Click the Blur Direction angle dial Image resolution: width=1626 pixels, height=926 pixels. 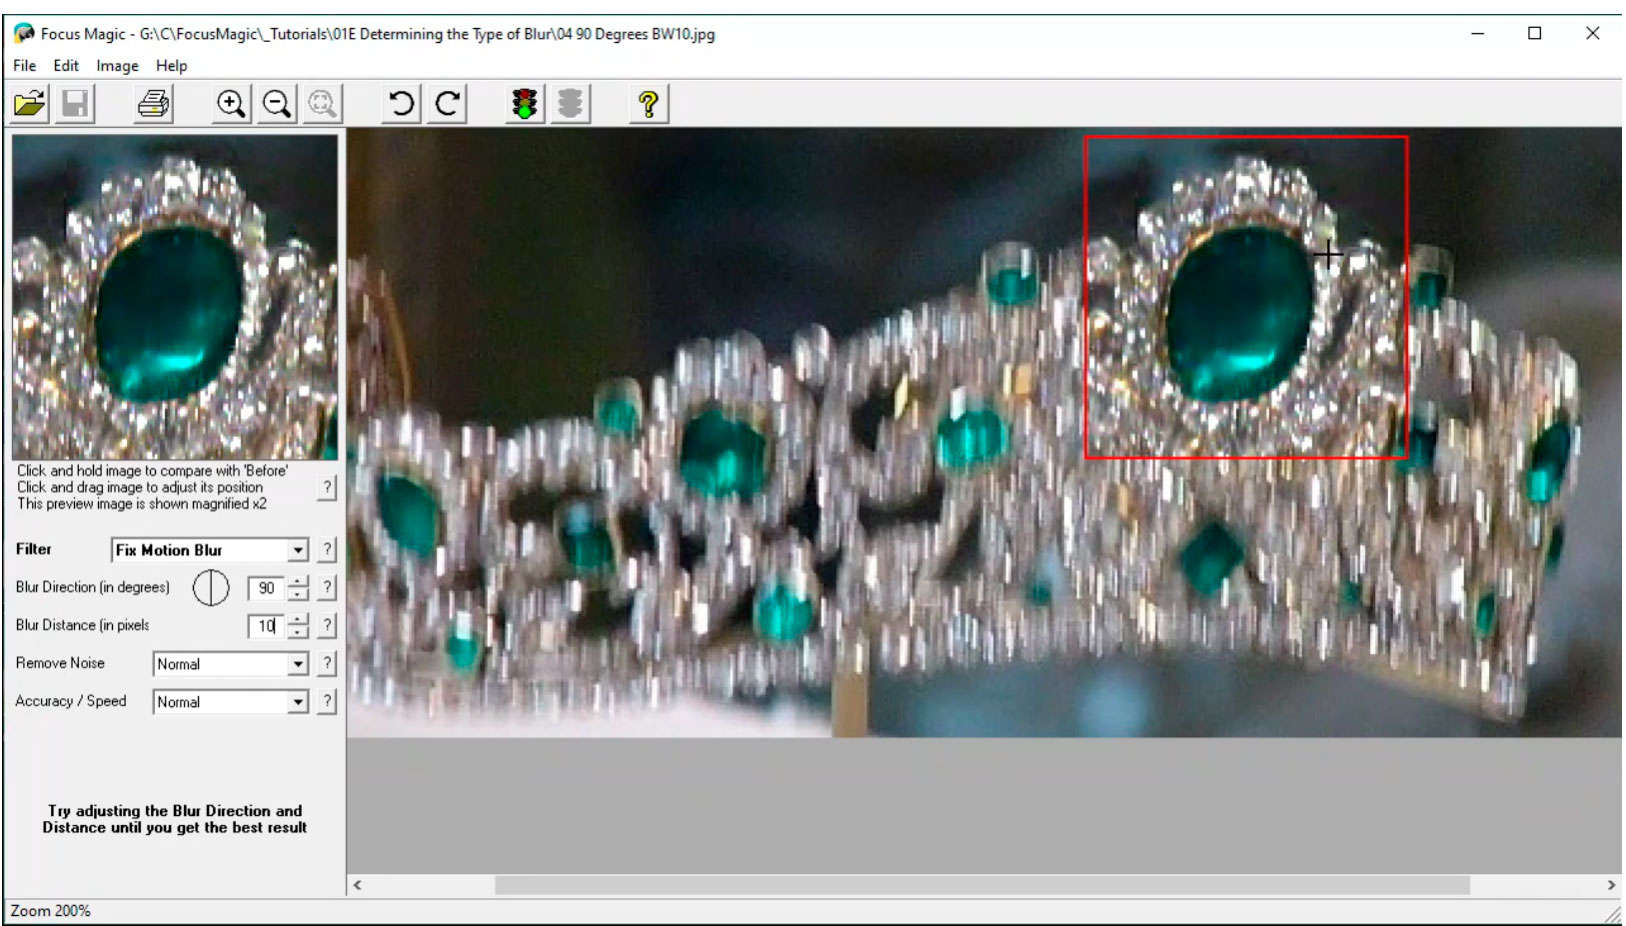(210, 588)
